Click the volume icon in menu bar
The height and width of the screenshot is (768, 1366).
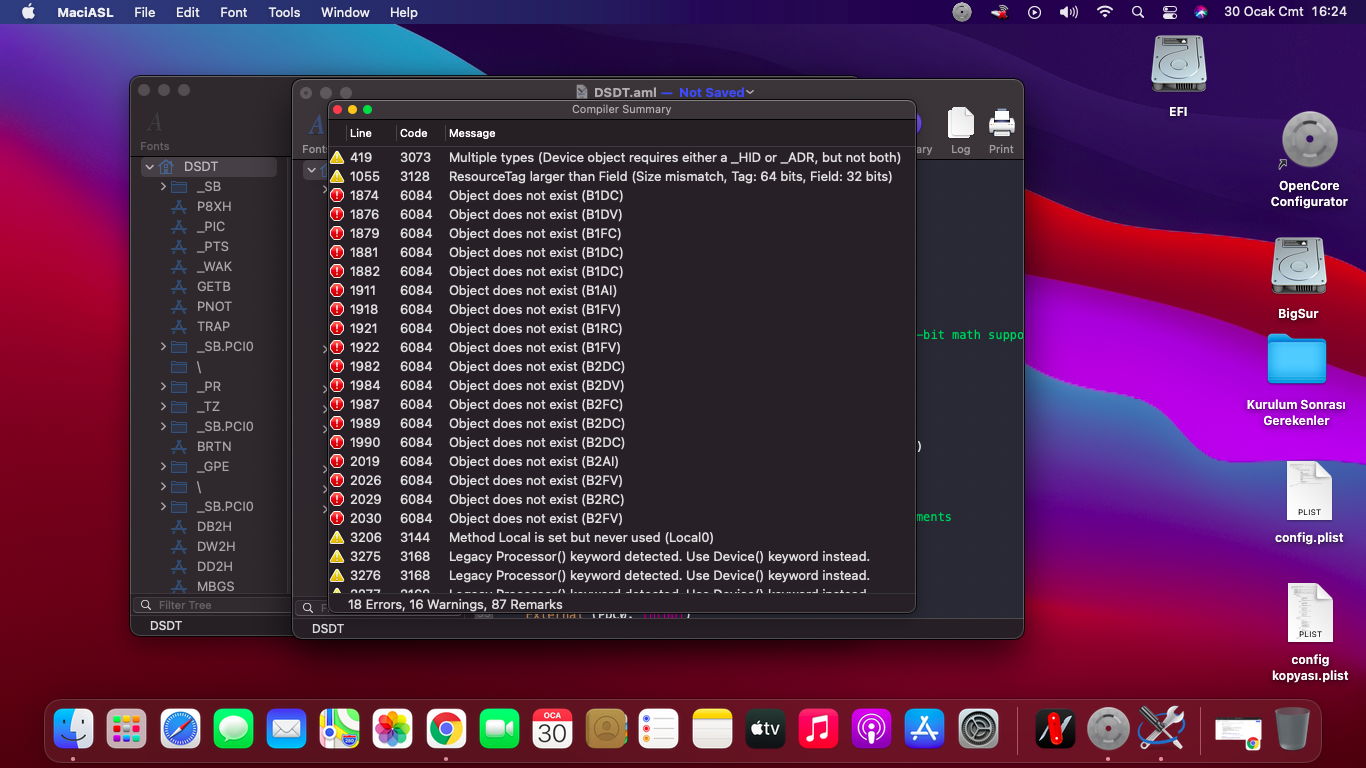point(1069,12)
